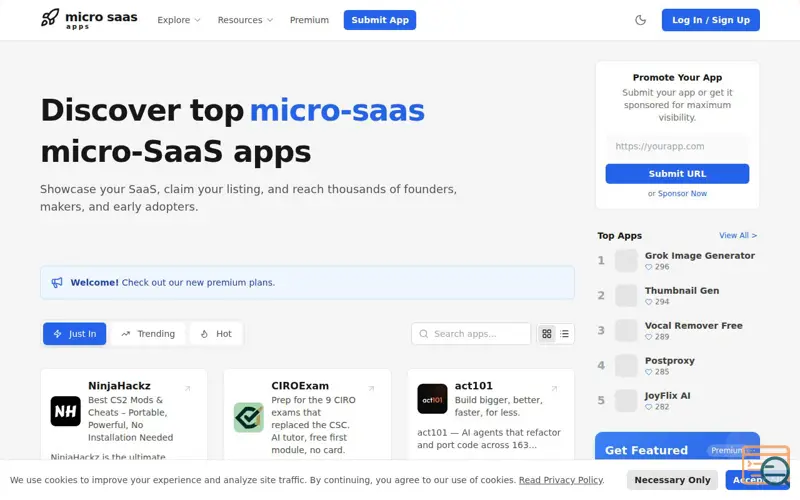The height and width of the screenshot is (500, 800).
Task: Open the Explore dropdown menu
Action: 179,20
